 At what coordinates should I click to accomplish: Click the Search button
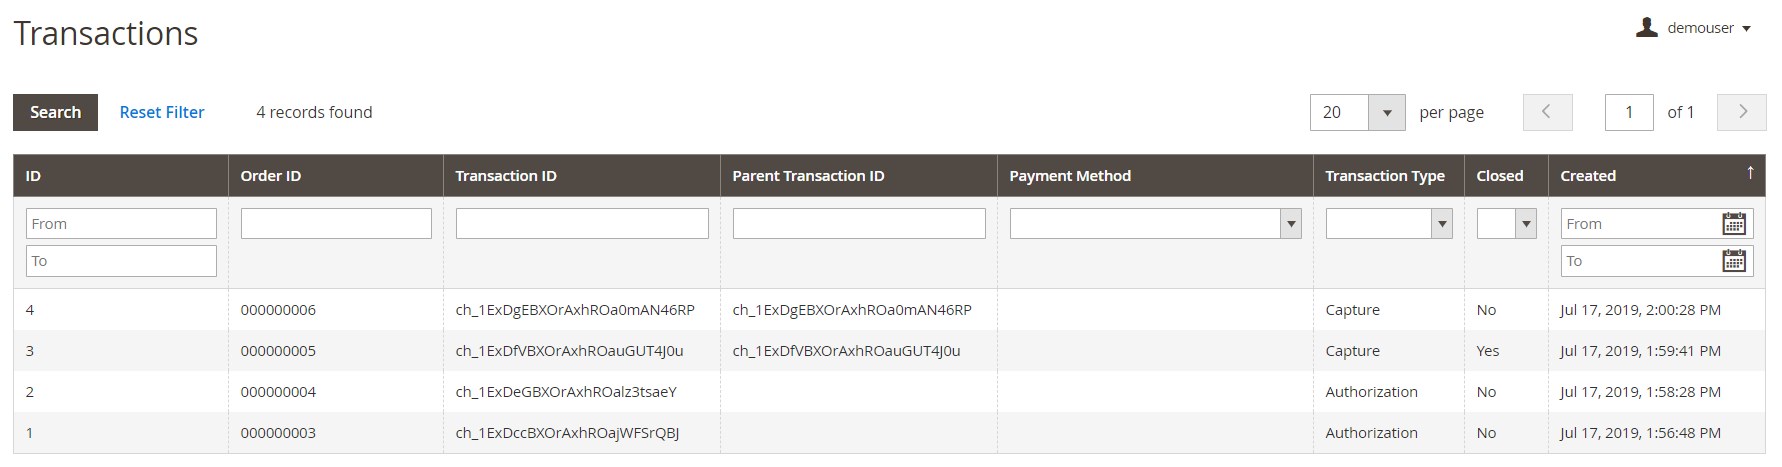55,112
